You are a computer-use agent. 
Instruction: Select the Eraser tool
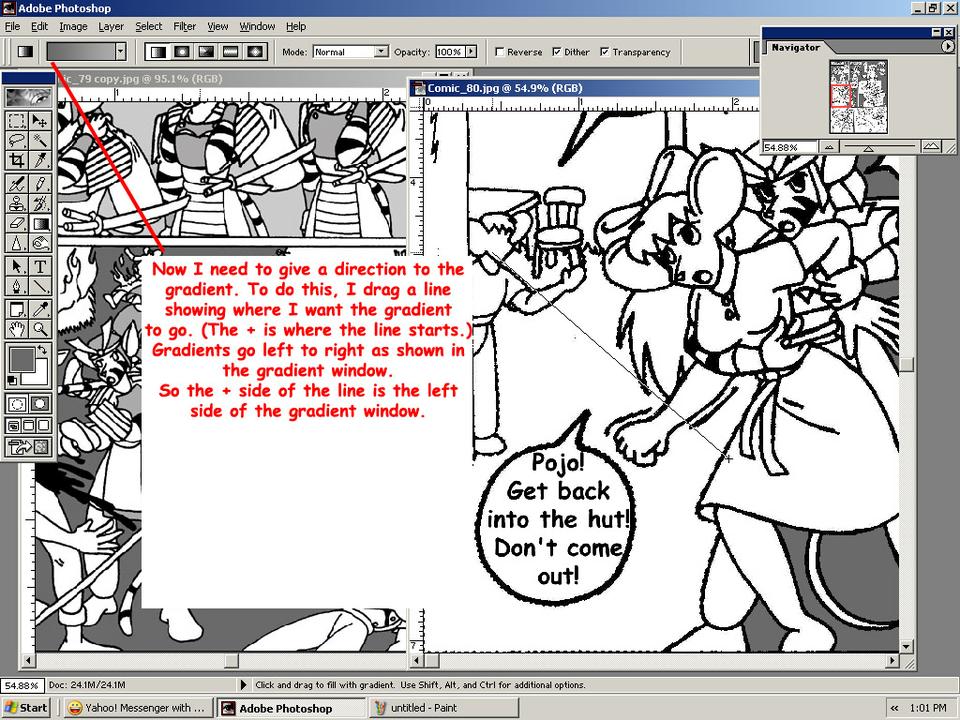(x=17, y=223)
